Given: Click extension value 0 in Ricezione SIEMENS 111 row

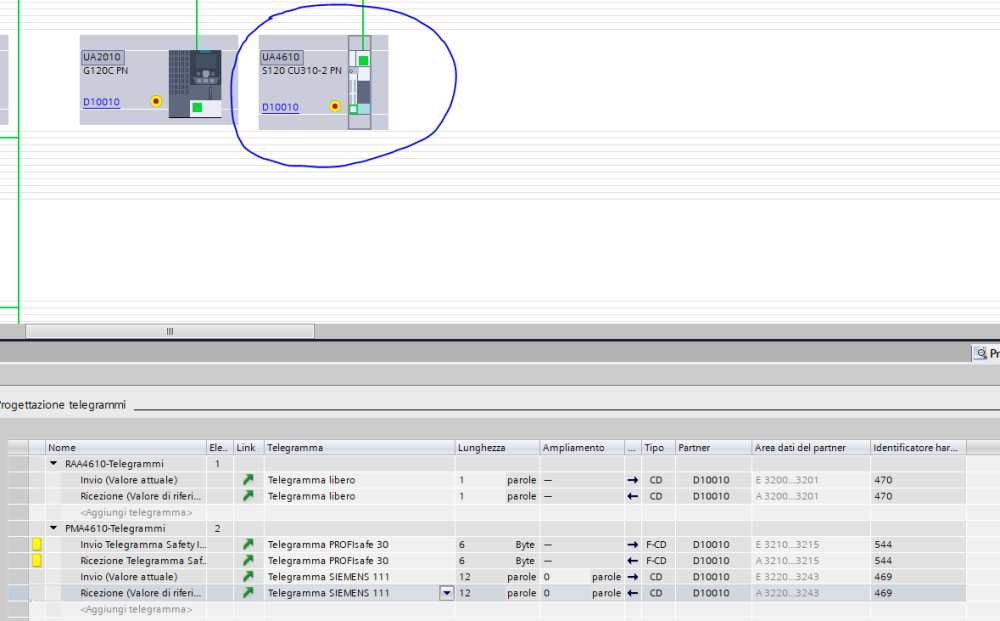Looking at the screenshot, I should 547,592.
